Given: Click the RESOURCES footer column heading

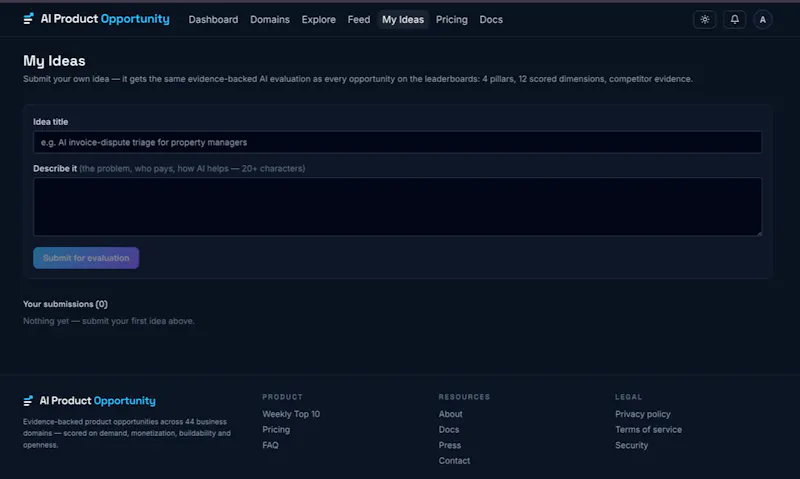Looking at the screenshot, I should [x=464, y=397].
